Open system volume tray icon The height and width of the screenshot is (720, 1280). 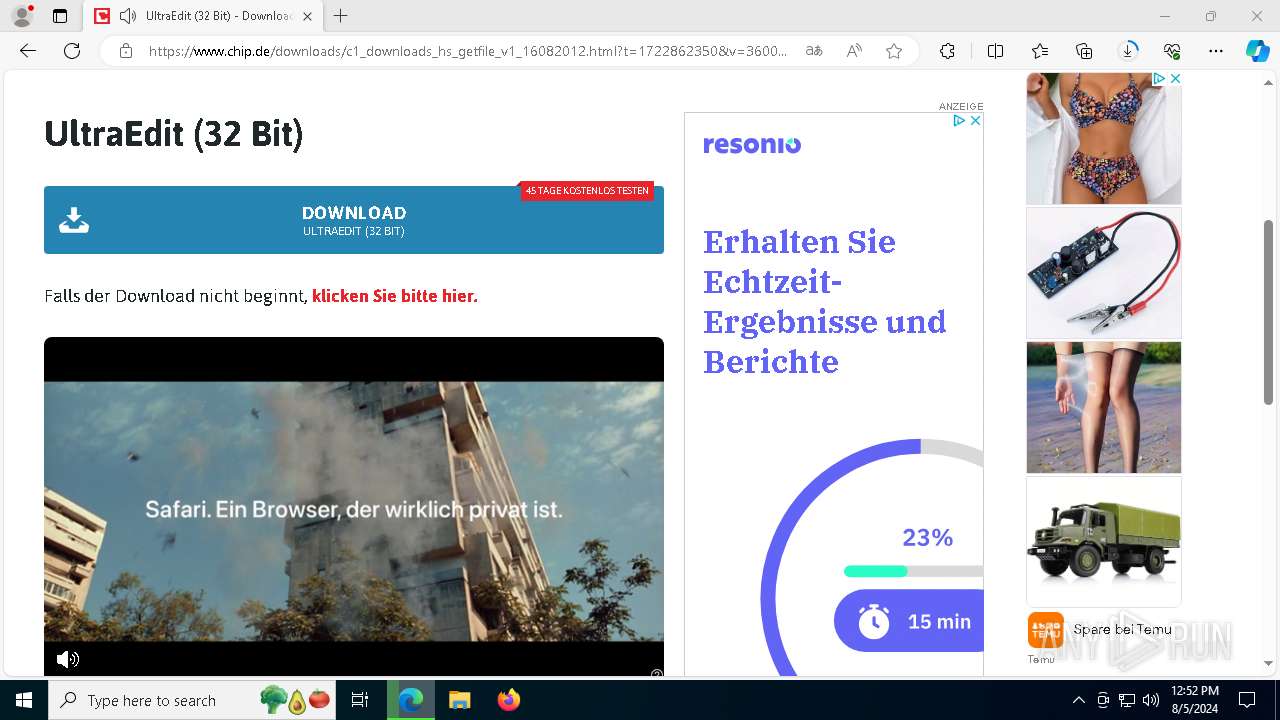(x=1151, y=700)
